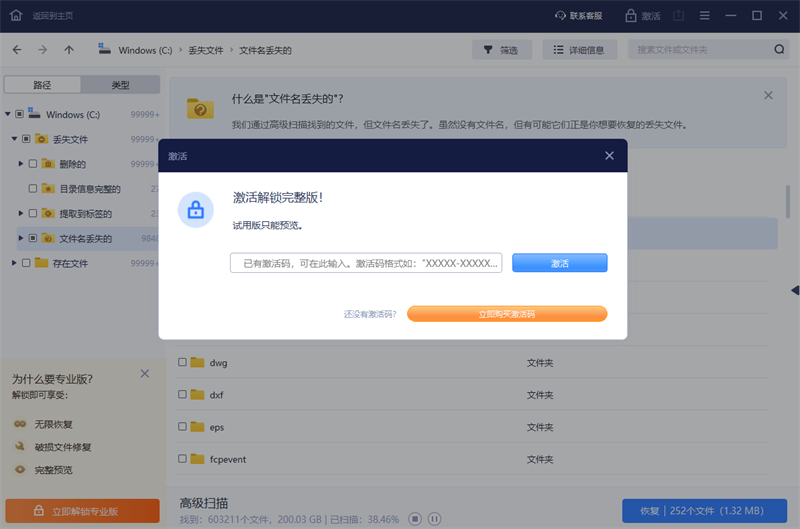Check the 存在文件 checkbox
Screen dimensions: 800x529
click(26, 263)
